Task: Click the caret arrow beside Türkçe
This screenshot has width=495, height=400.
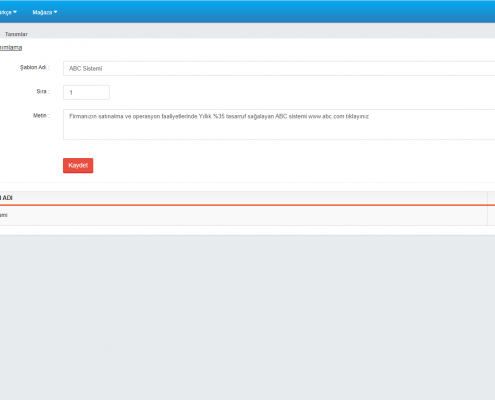Action: 15,12
